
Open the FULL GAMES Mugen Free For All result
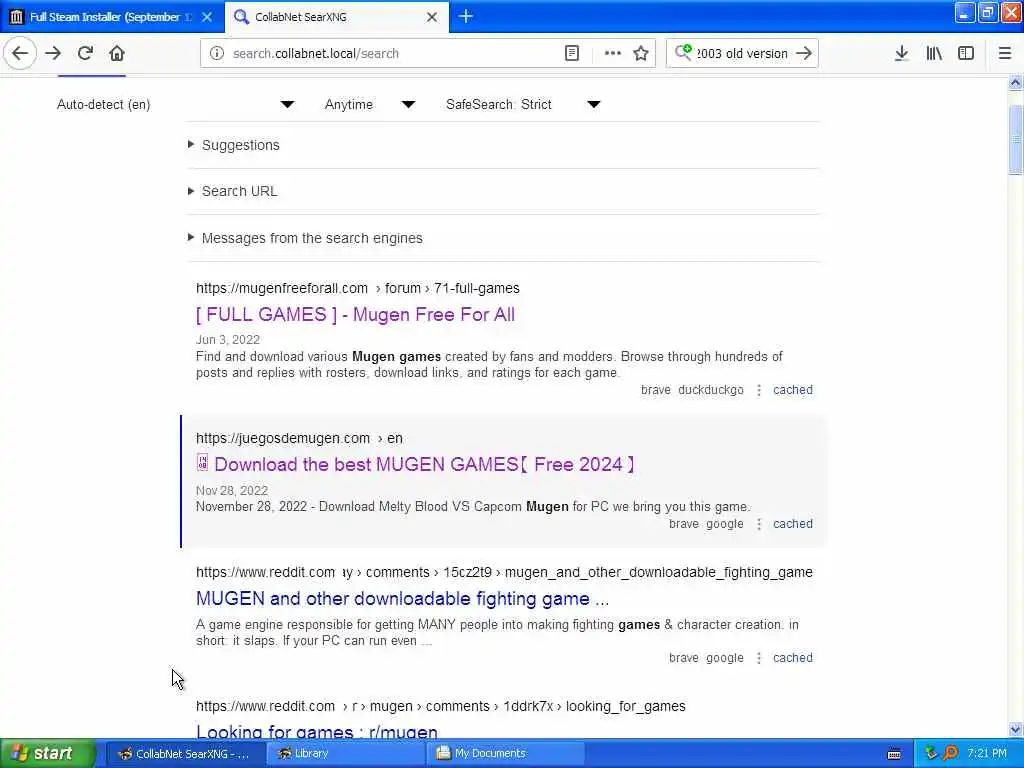(x=355, y=315)
